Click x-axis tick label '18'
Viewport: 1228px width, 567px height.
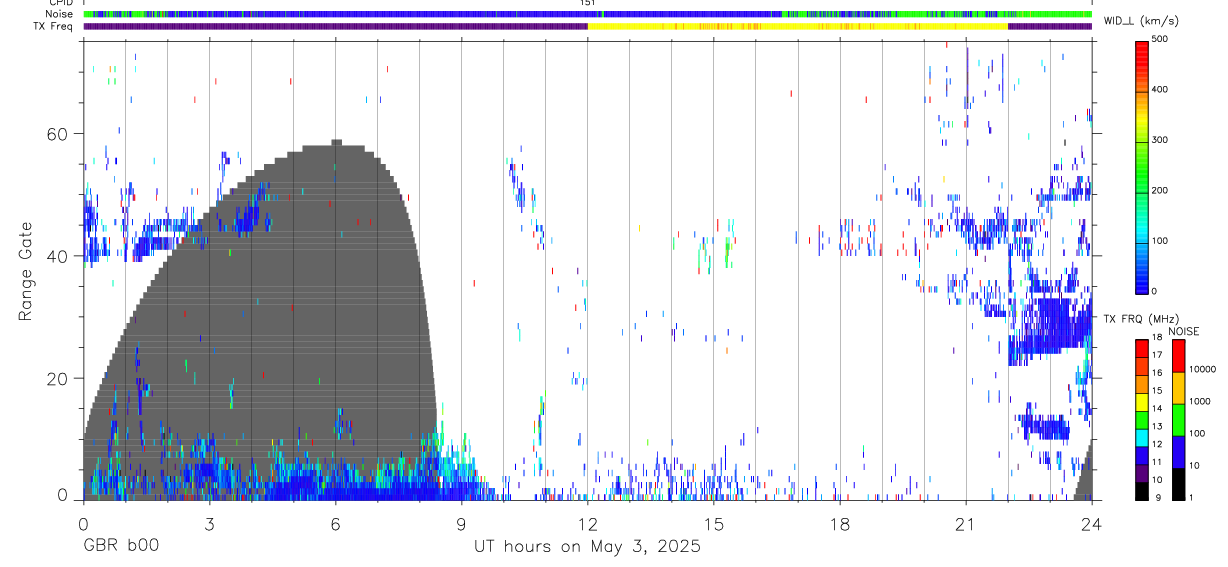coord(839,523)
